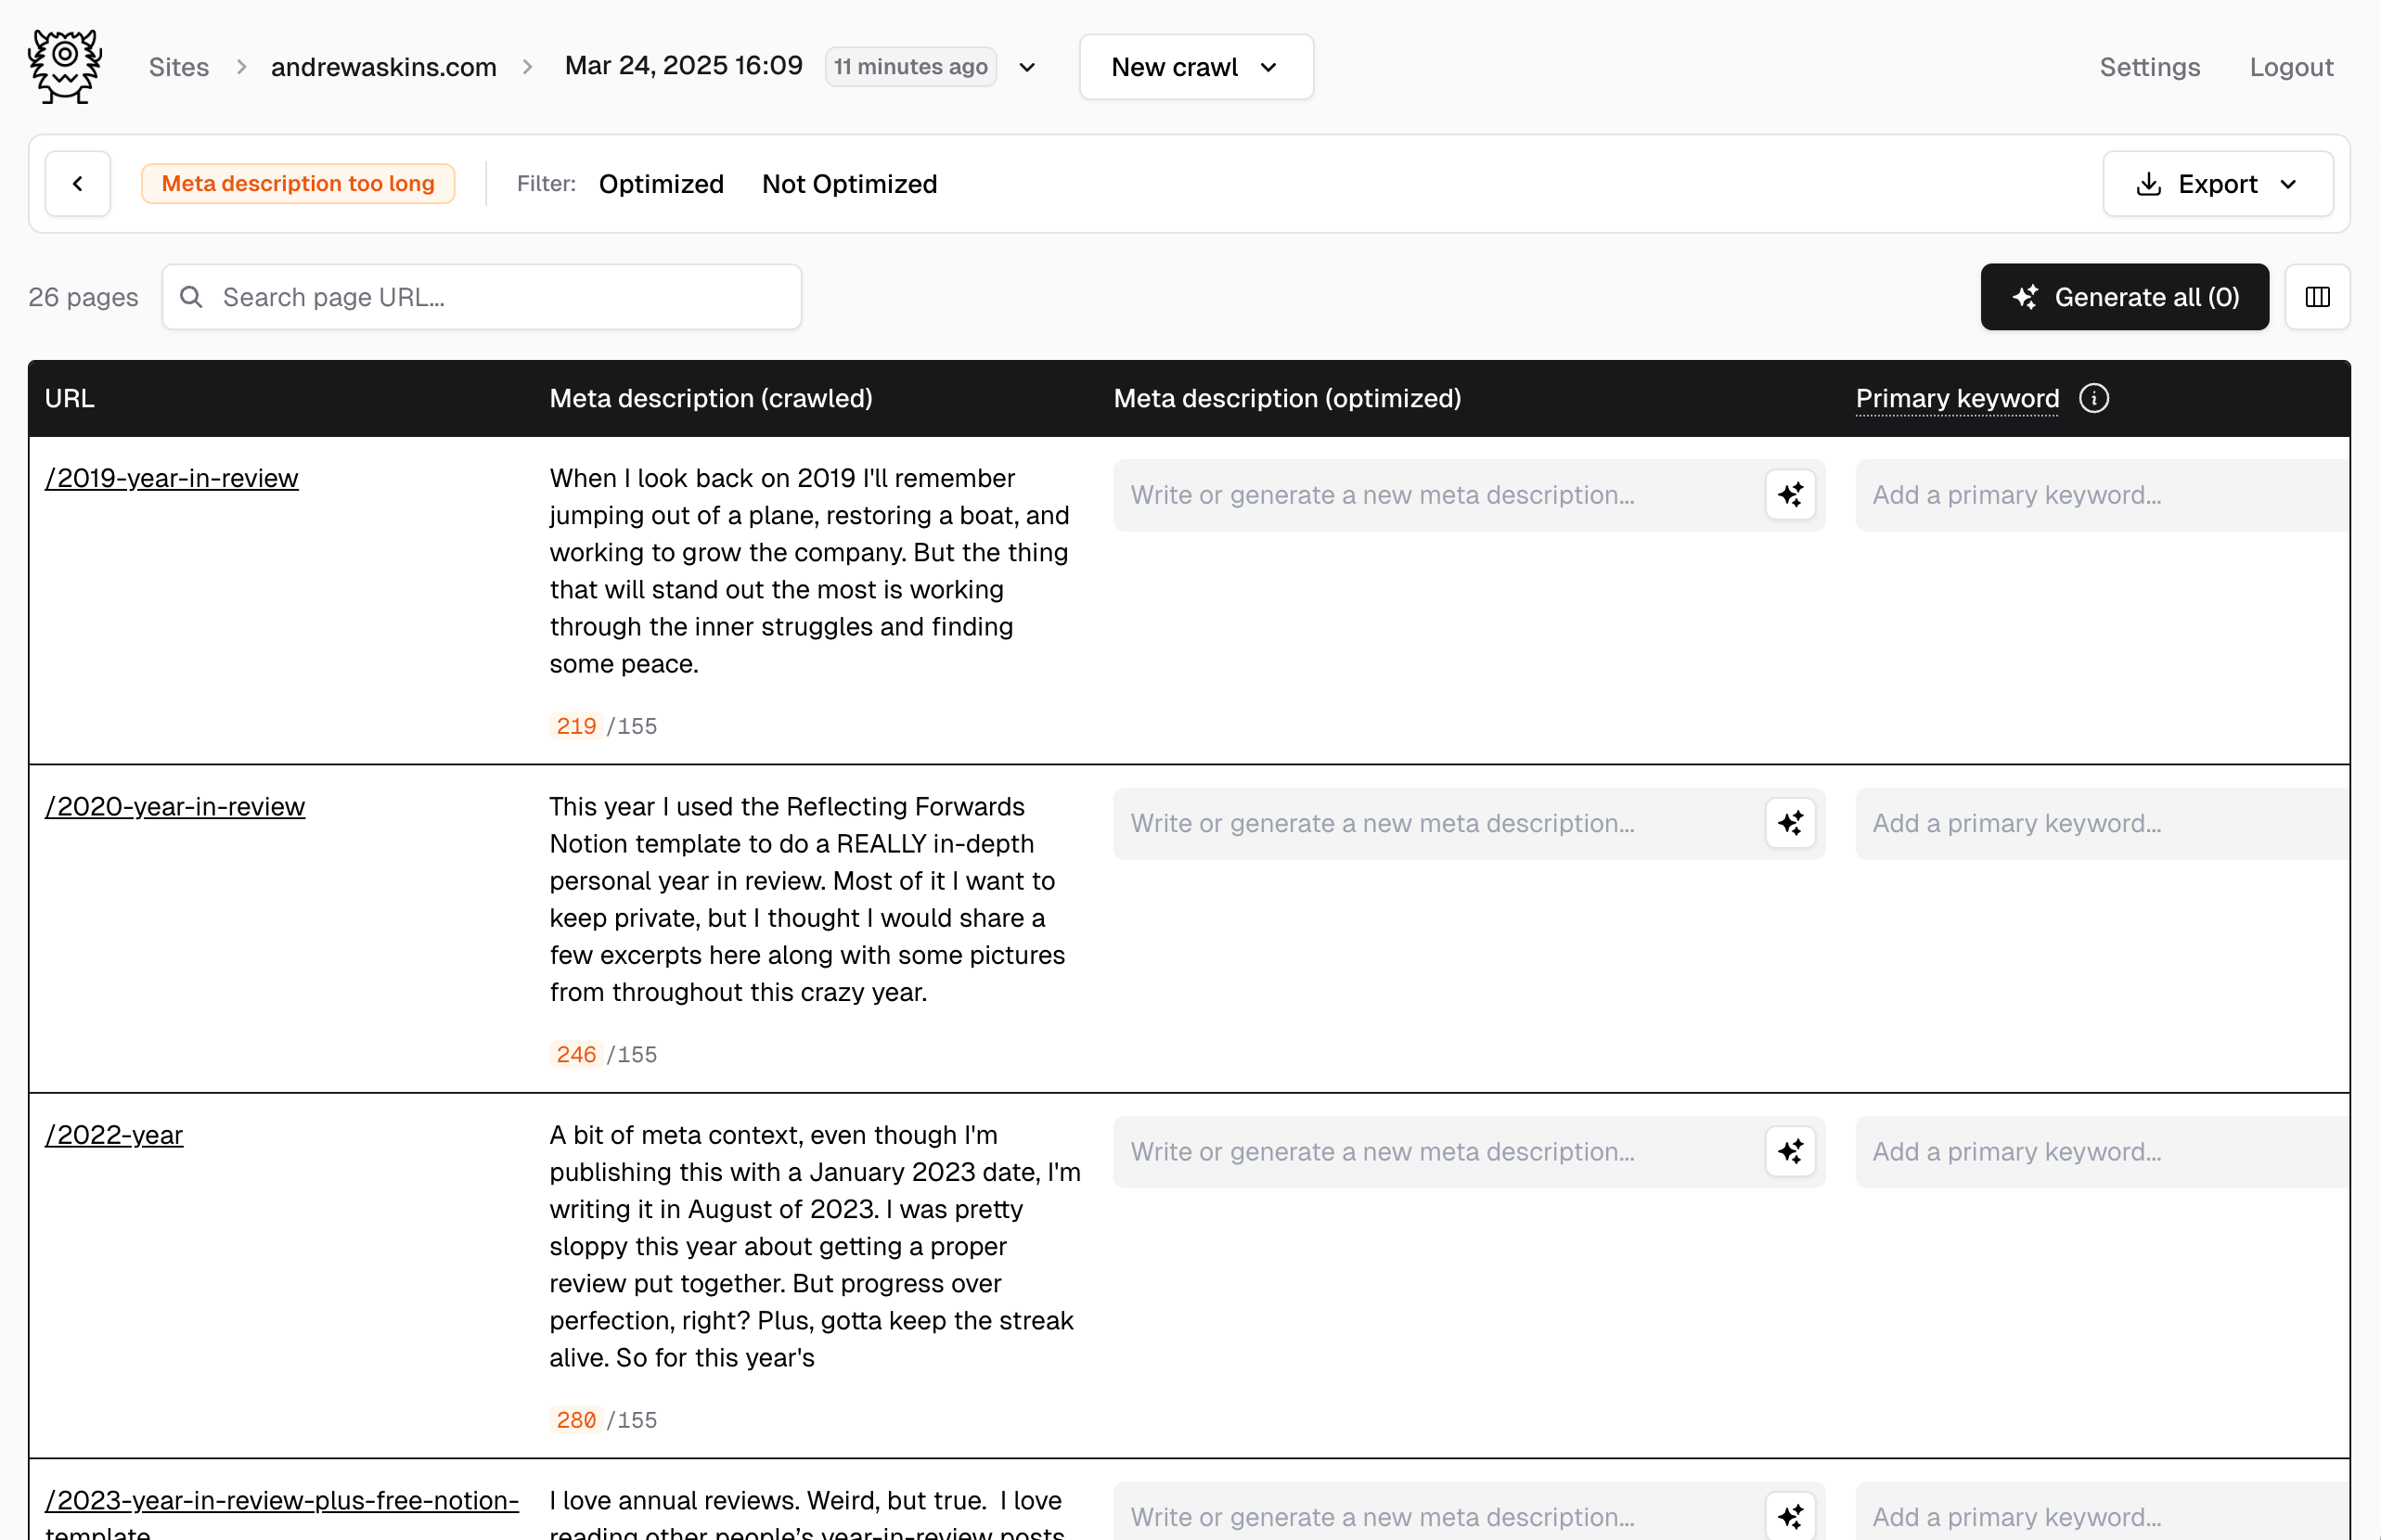Open the /2022-year page link
The width and height of the screenshot is (2381, 1540).
[x=114, y=1135]
